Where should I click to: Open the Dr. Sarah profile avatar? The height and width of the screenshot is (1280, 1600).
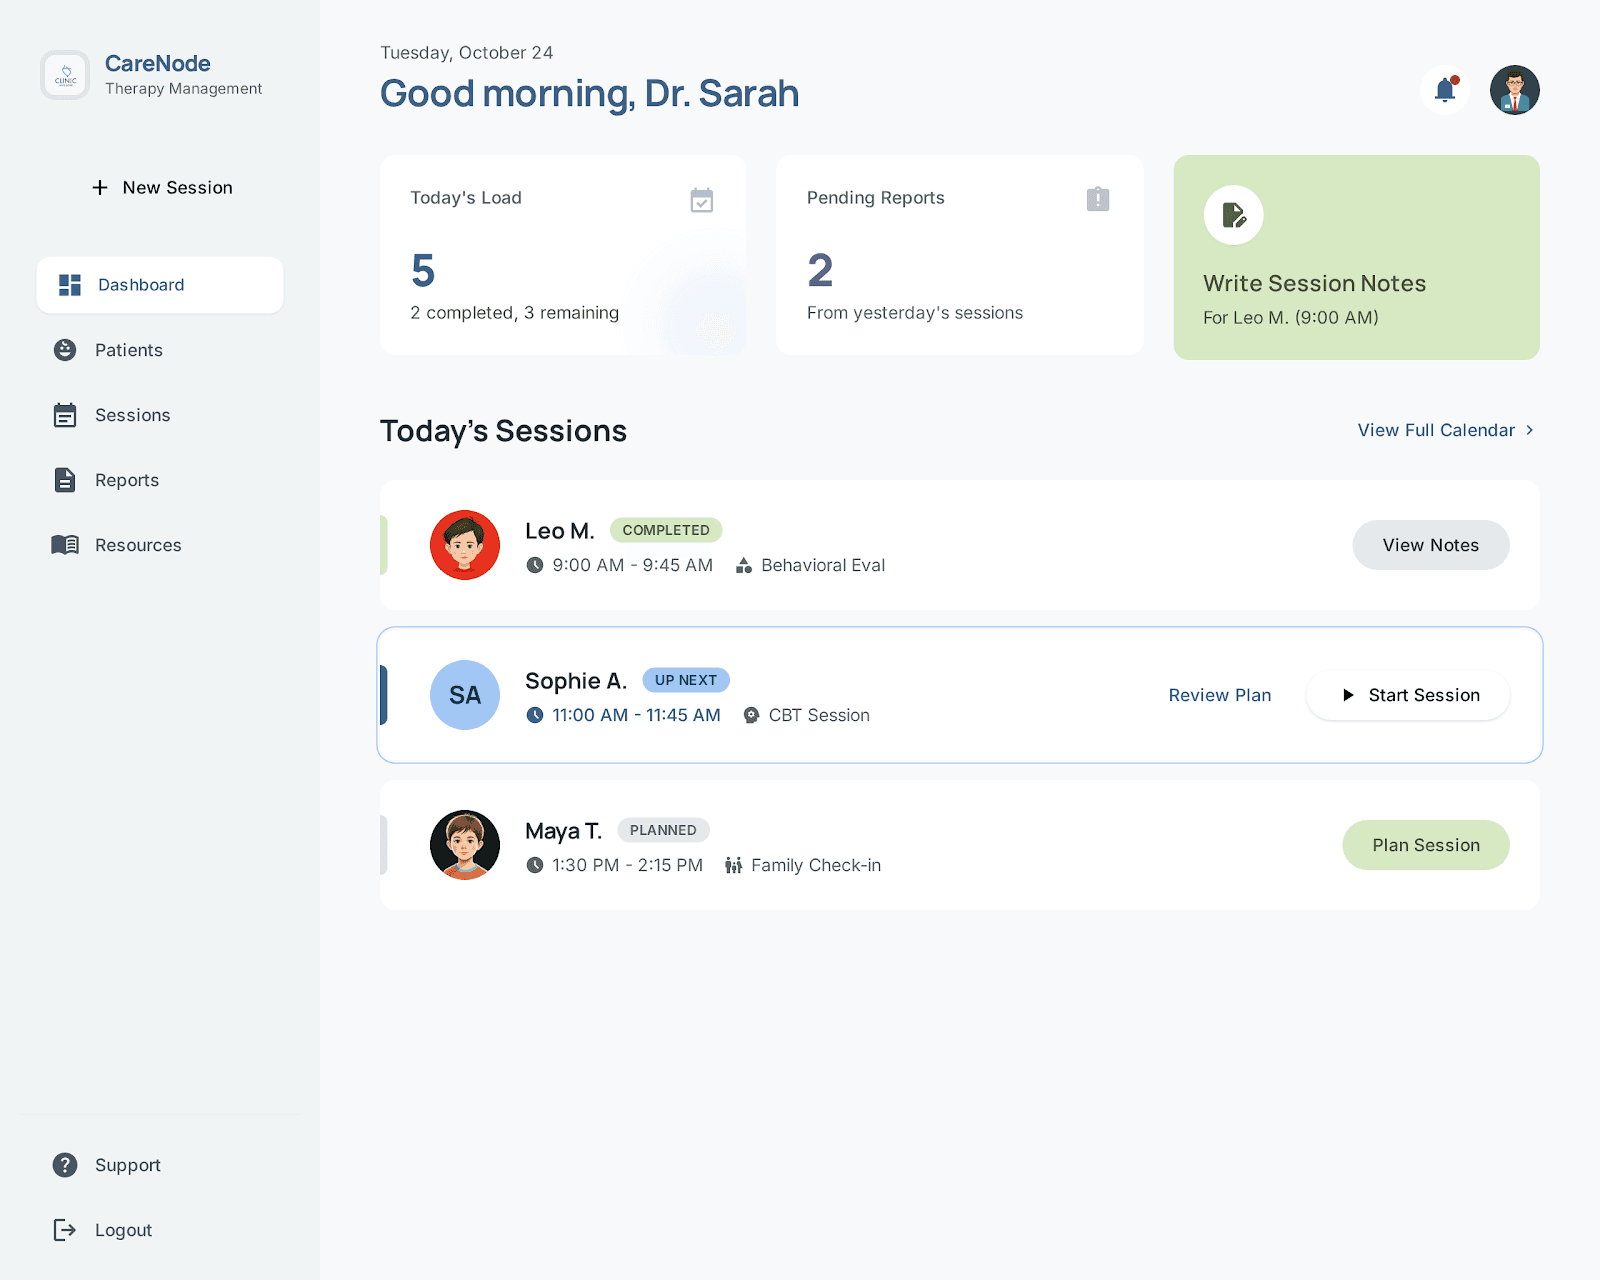pos(1515,90)
